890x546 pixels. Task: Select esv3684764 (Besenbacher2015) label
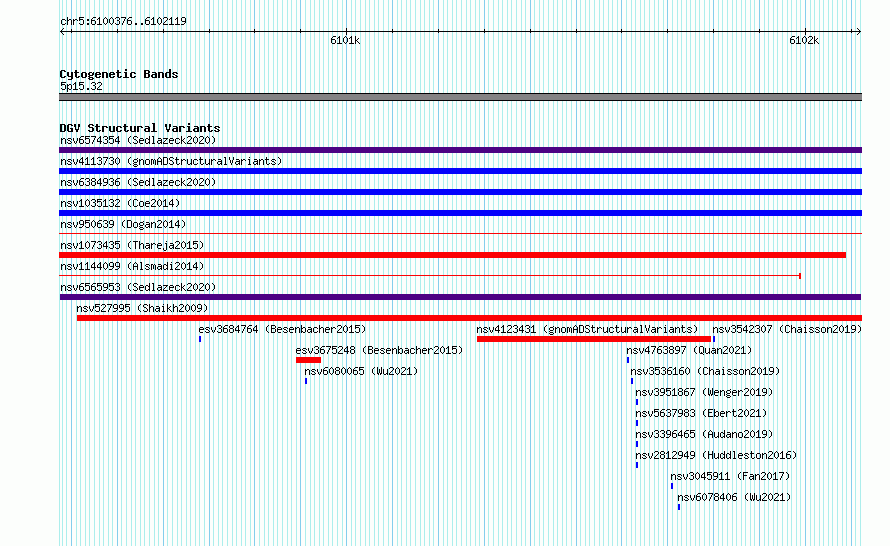pos(282,329)
